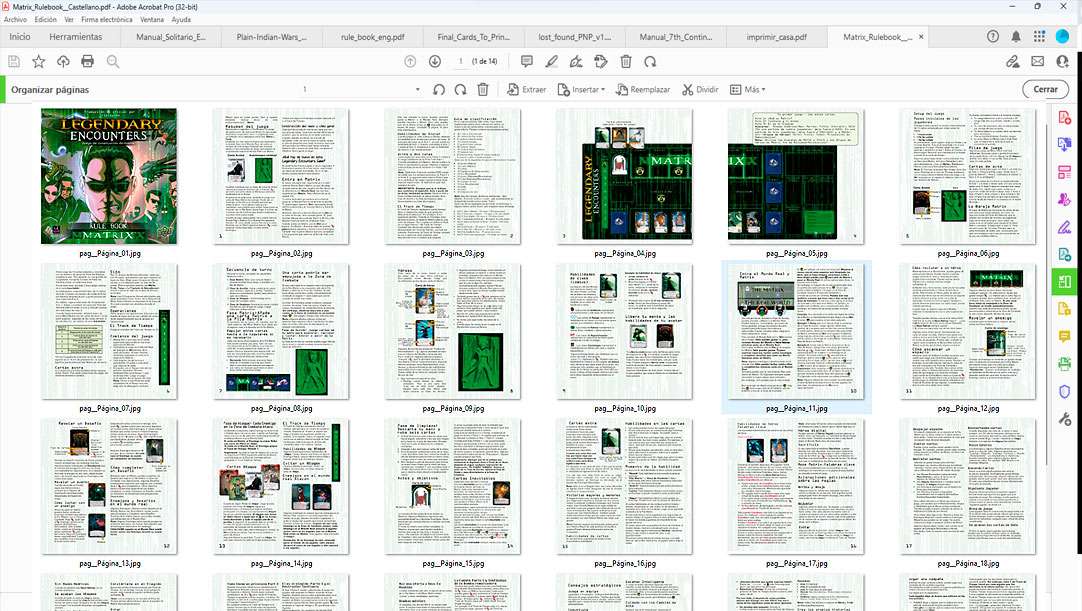Rotate pages clockwise

[x=460, y=89]
